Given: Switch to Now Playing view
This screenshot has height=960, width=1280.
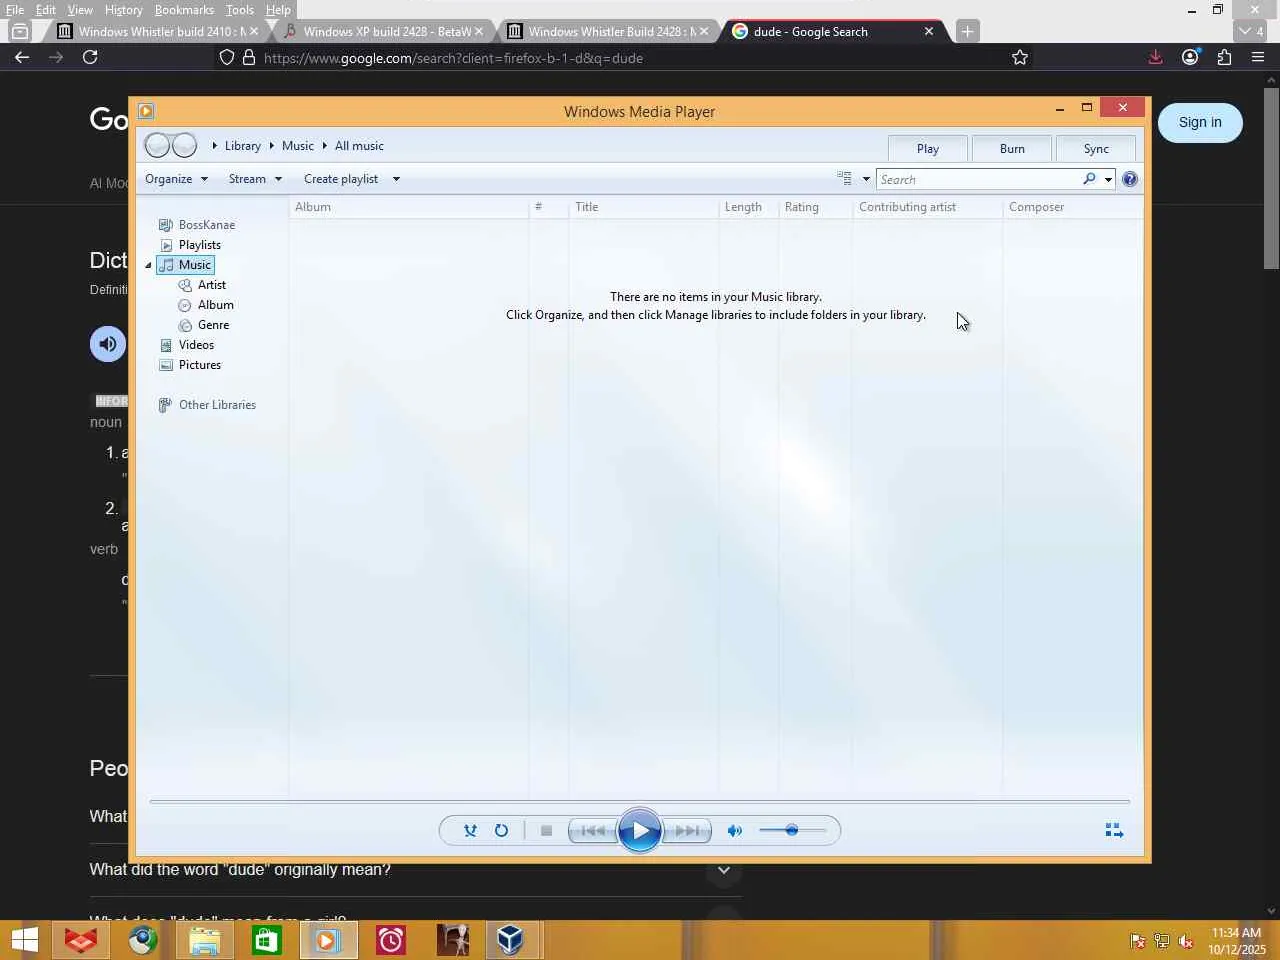Looking at the screenshot, I should (1114, 831).
